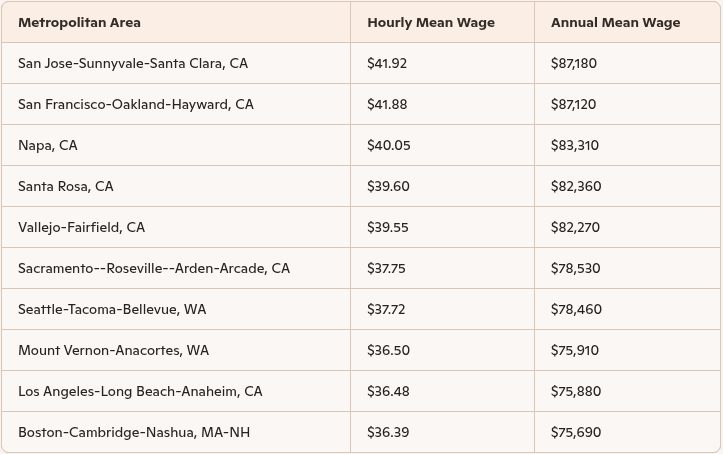Screen dimensions: 723x454
Task: Select the $82,360 annual wage cell
Action: tap(575, 186)
